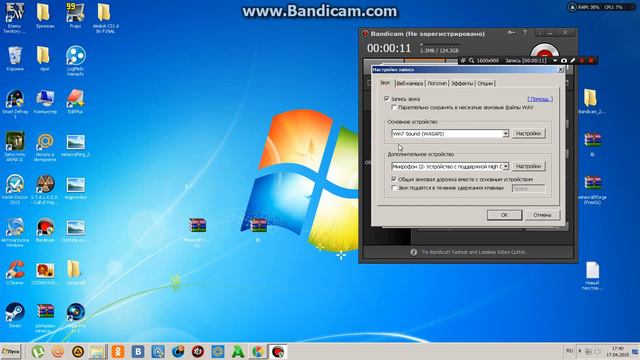The image size is (640, 360).
Task: Enable parallel saving to WAV files checkbox
Action: [x=394, y=108]
